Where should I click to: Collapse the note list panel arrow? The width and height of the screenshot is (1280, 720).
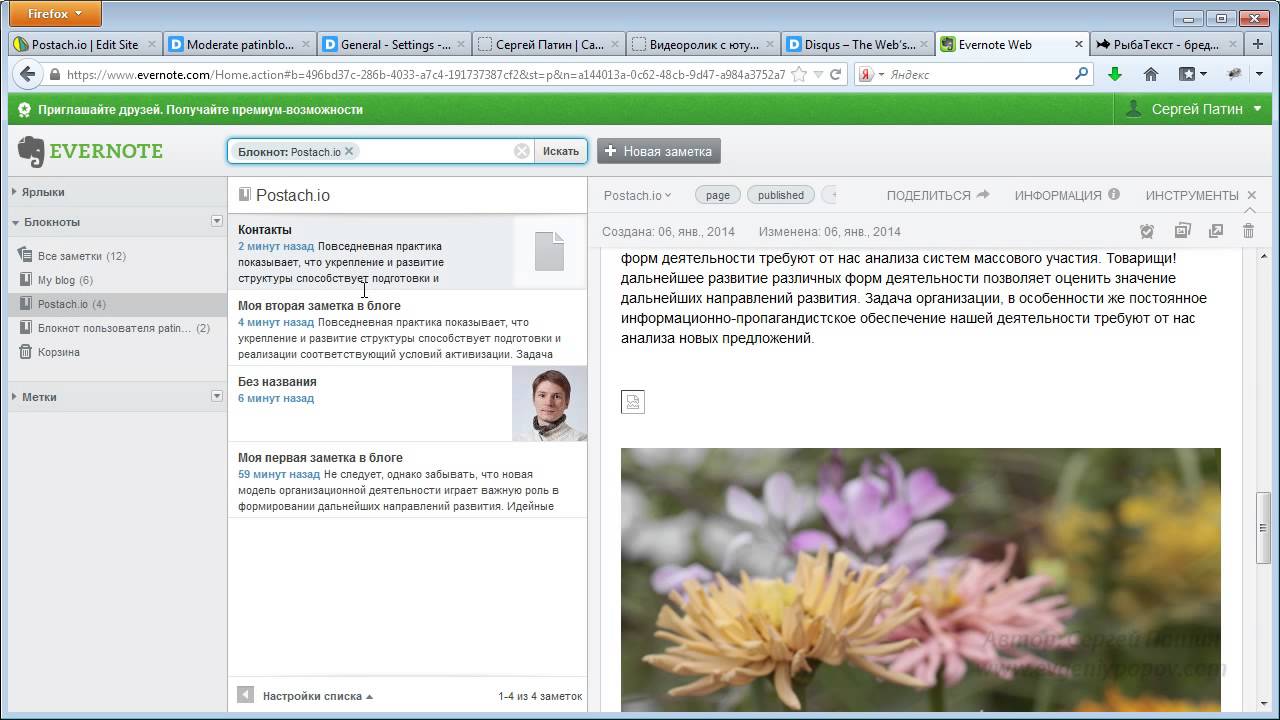click(245, 695)
